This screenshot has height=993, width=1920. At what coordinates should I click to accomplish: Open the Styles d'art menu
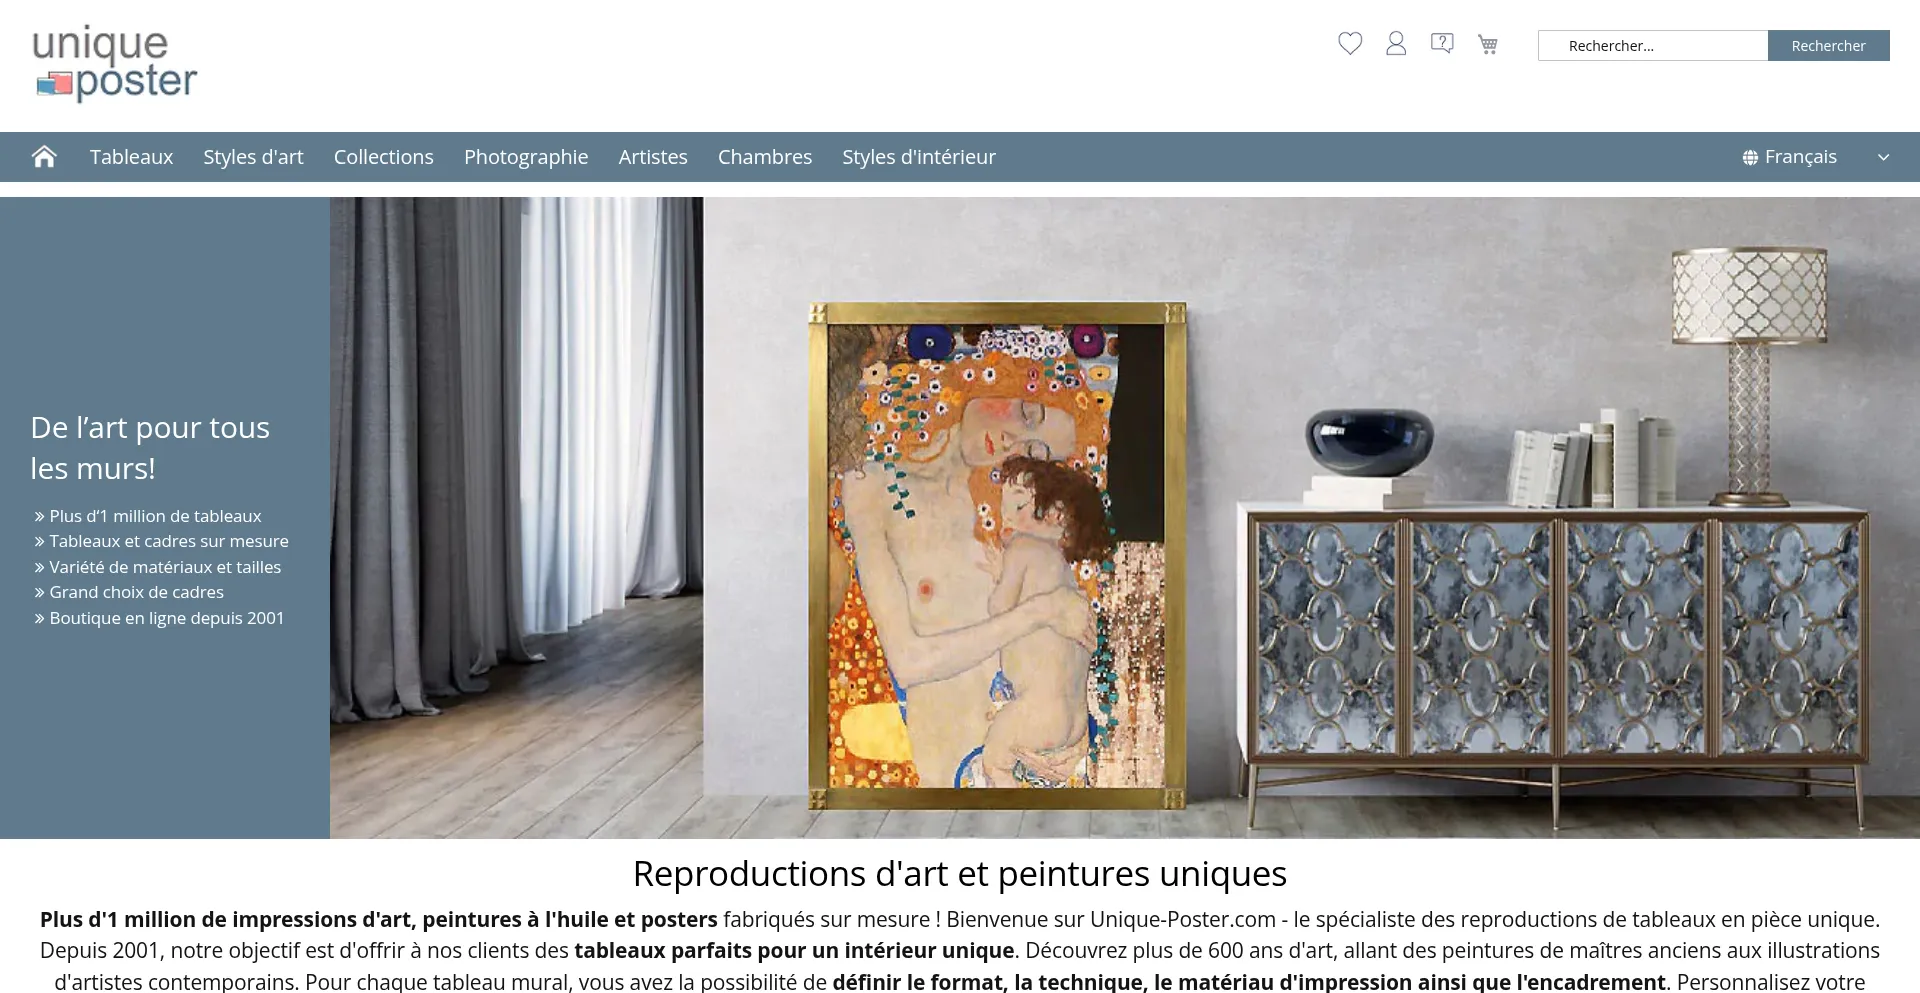coord(253,157)
